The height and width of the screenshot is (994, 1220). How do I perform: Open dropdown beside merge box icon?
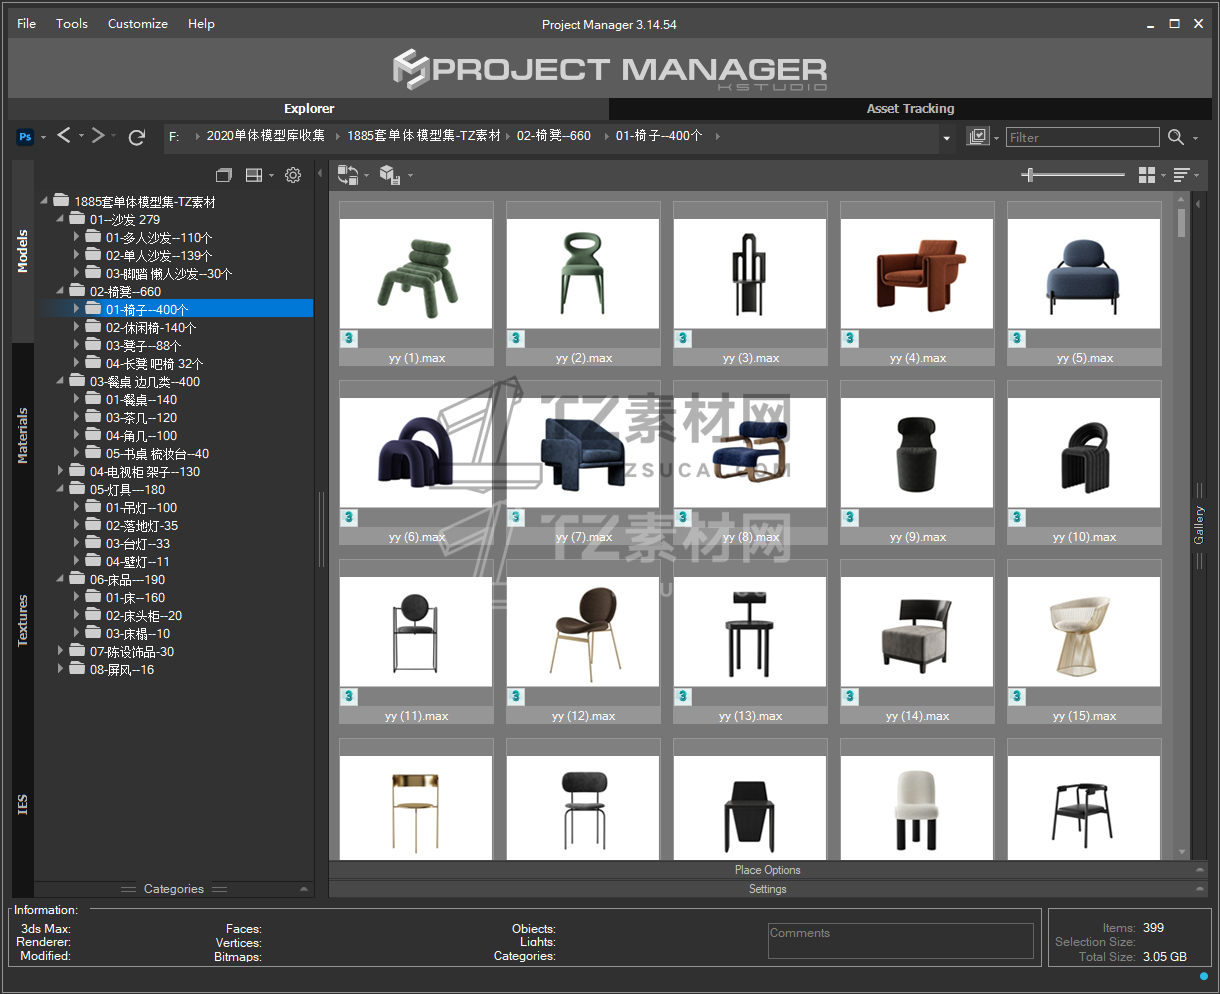coord(410,176)
